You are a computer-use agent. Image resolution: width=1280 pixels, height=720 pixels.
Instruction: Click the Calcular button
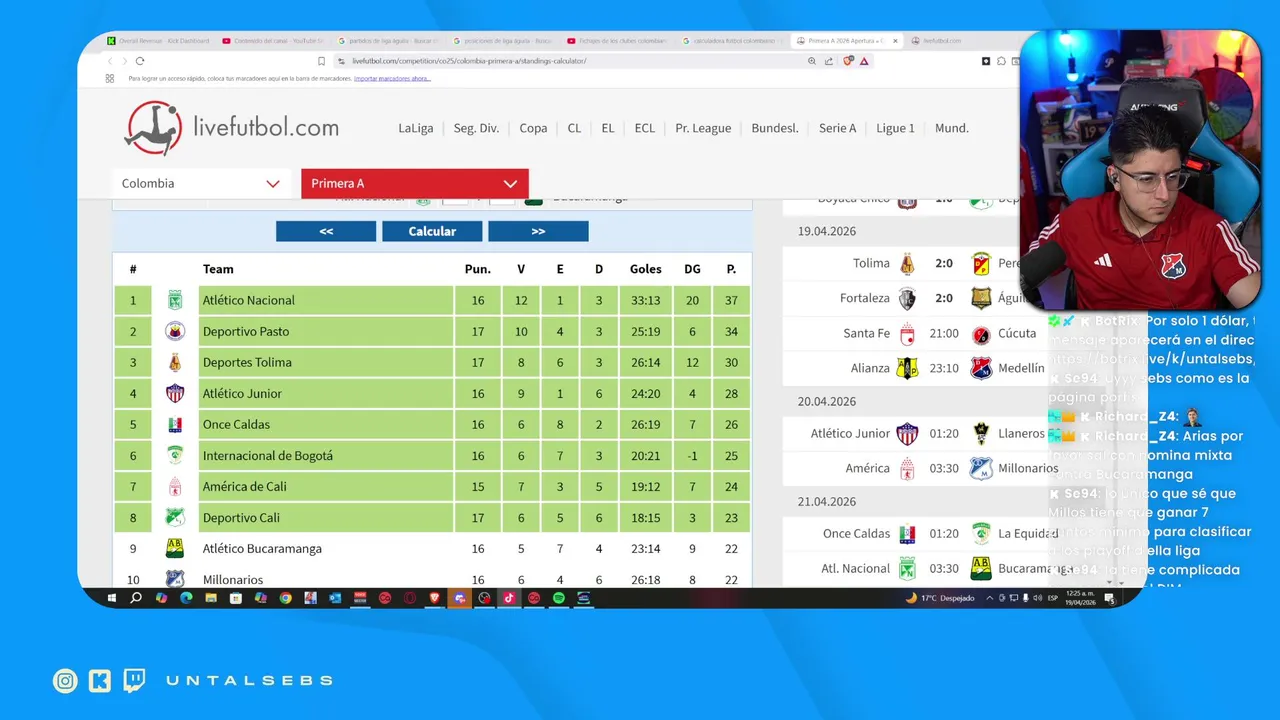pos(432,231)
